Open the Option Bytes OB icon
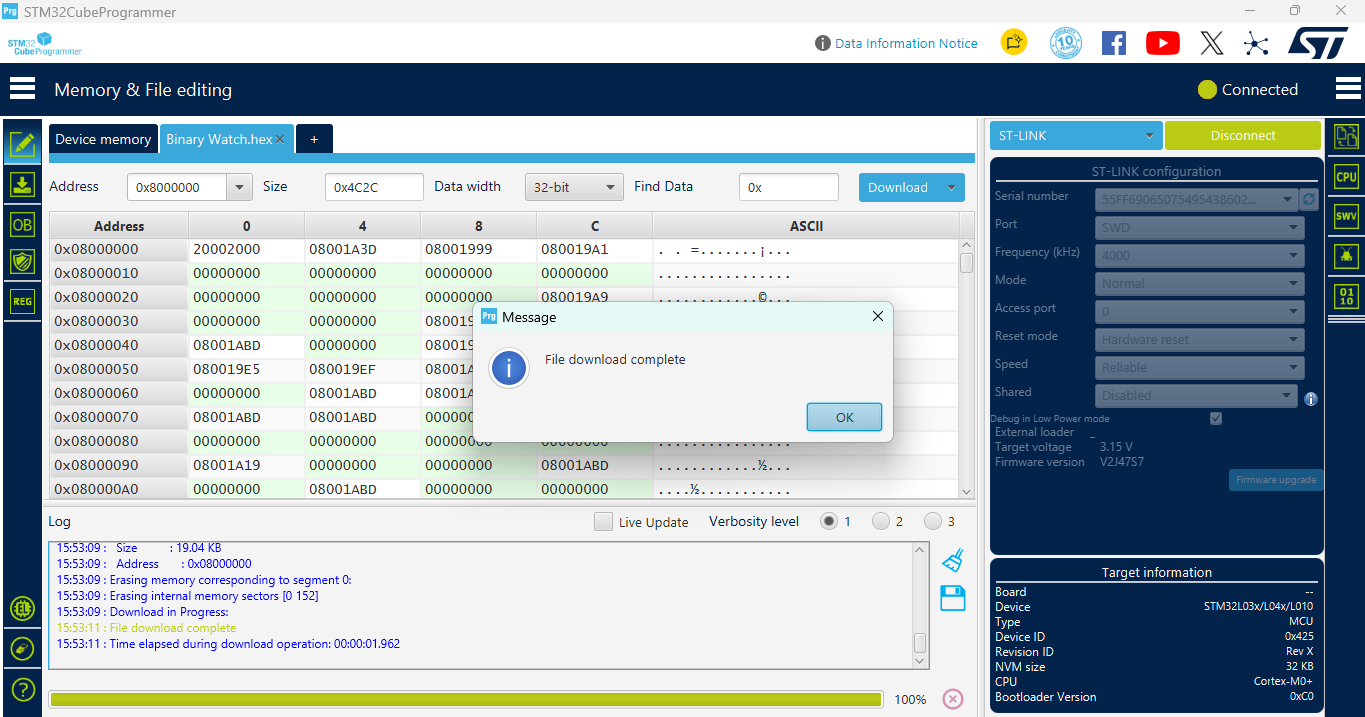 pyautogui.click(x=22, y=224)
